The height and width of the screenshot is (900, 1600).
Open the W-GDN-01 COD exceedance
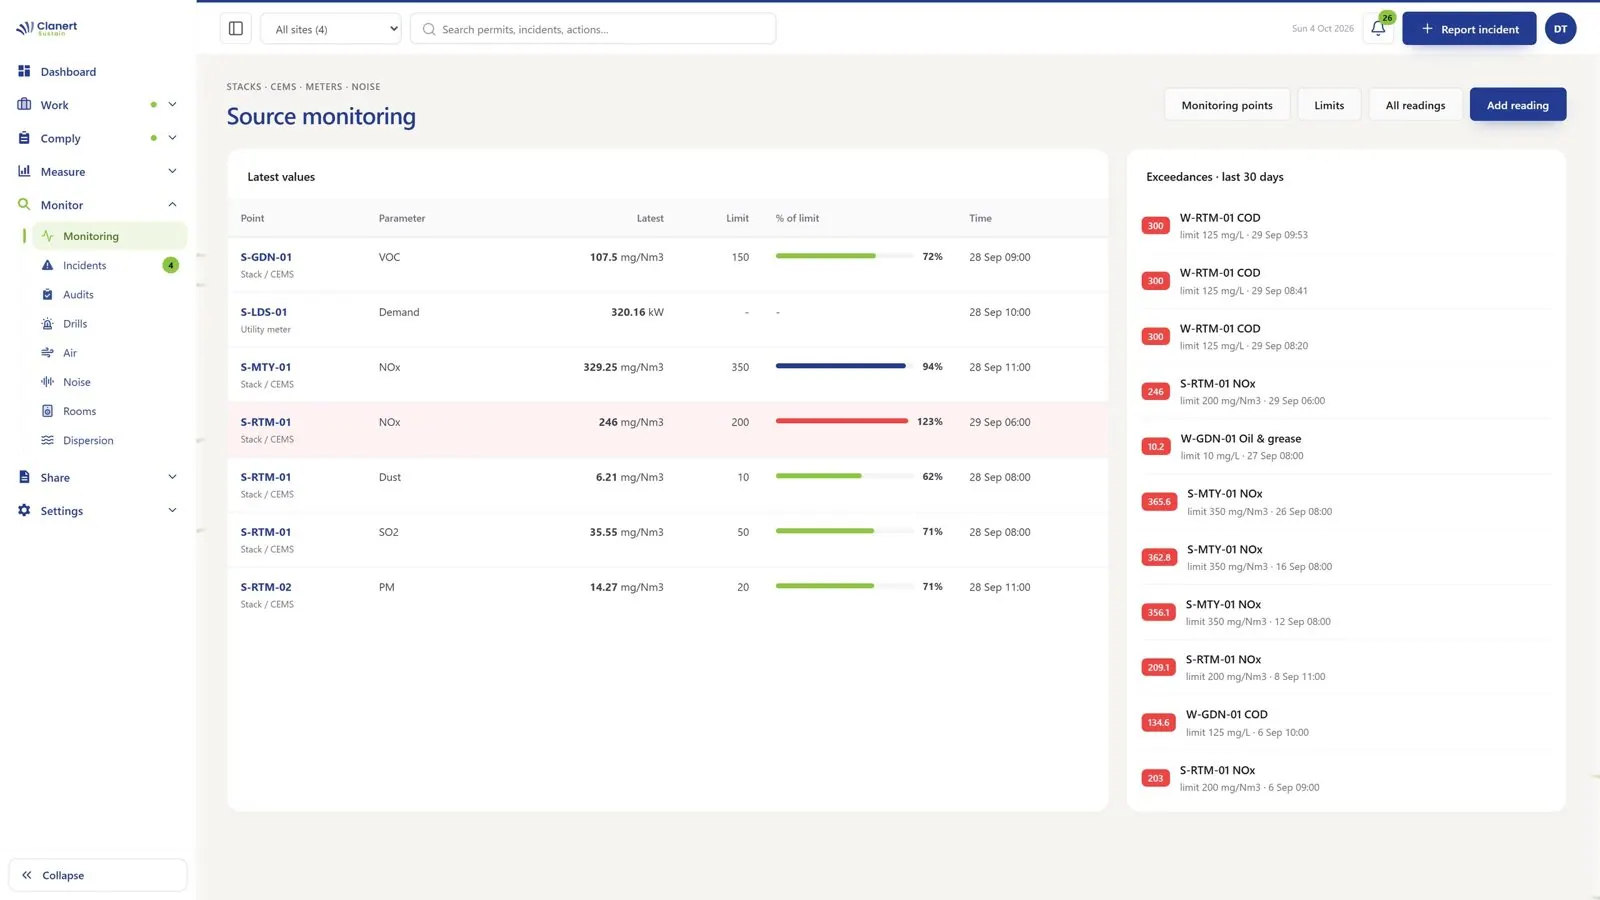point(1346,722)
